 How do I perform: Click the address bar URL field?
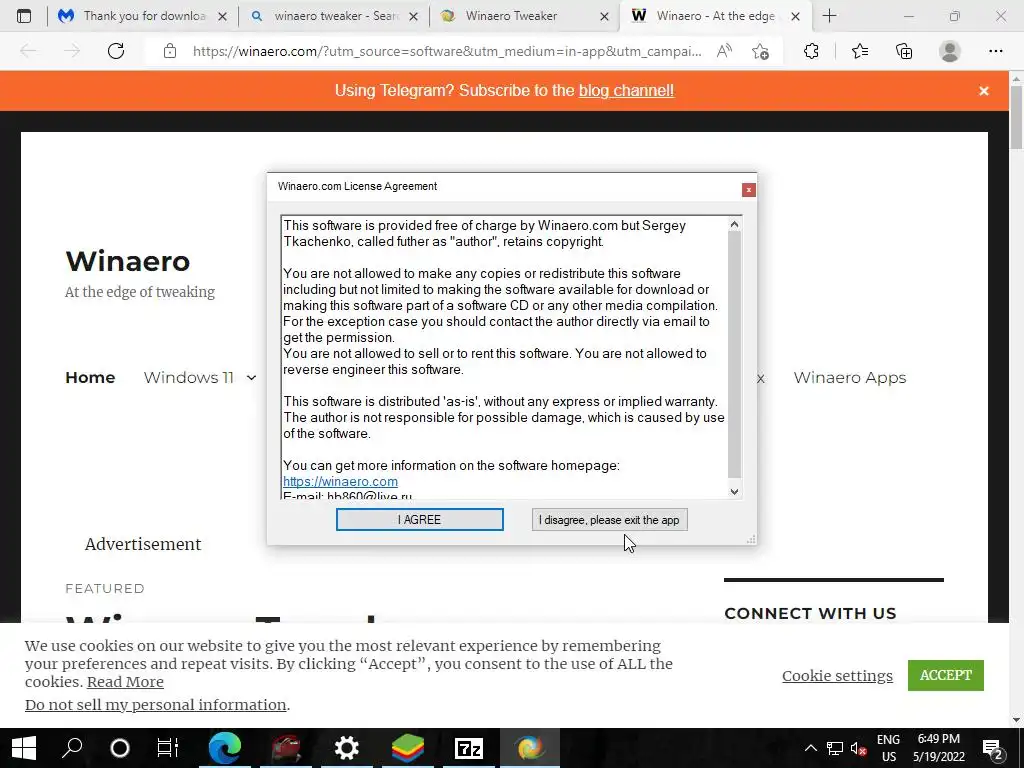(447, 51)
